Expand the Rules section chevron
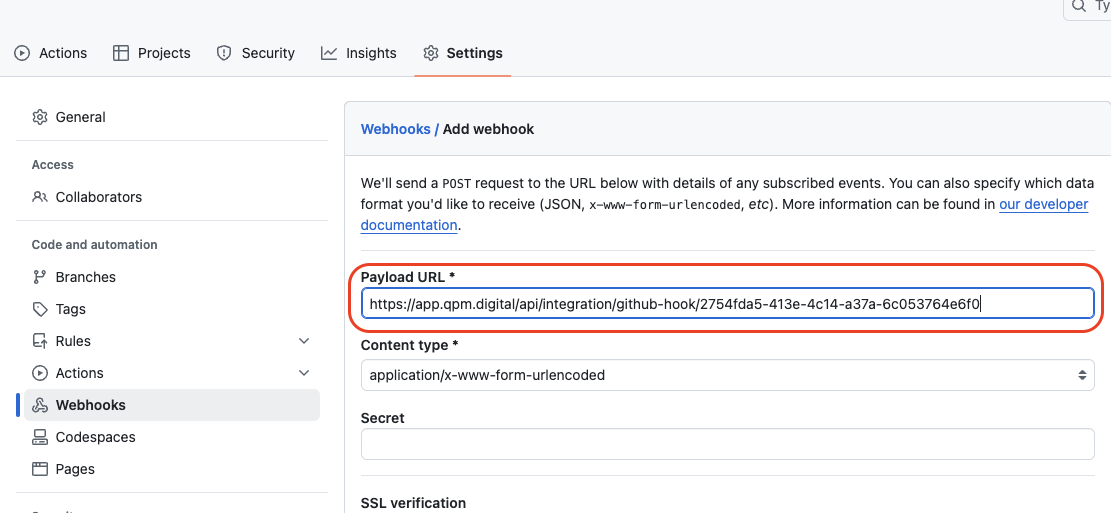 coord(304,341)
